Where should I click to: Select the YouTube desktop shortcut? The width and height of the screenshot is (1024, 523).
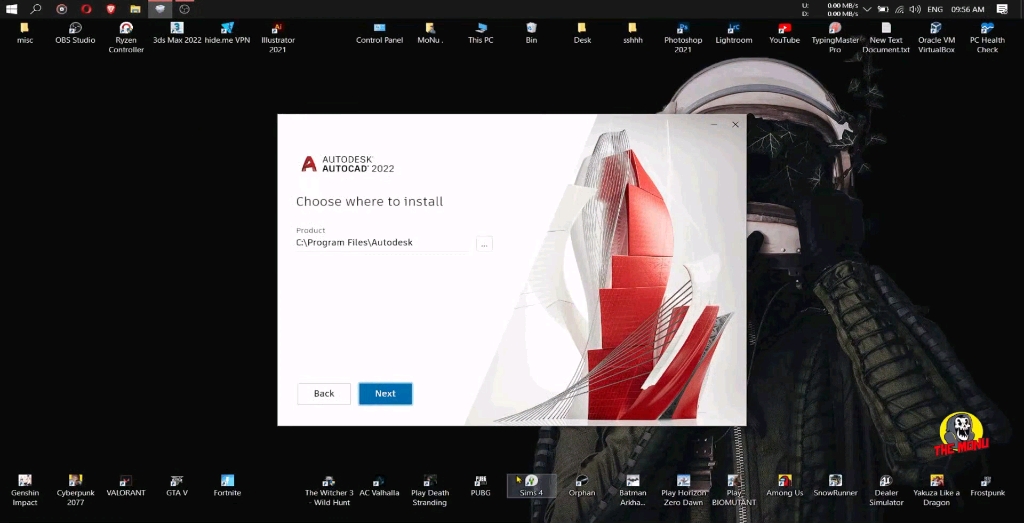(784, 34)
